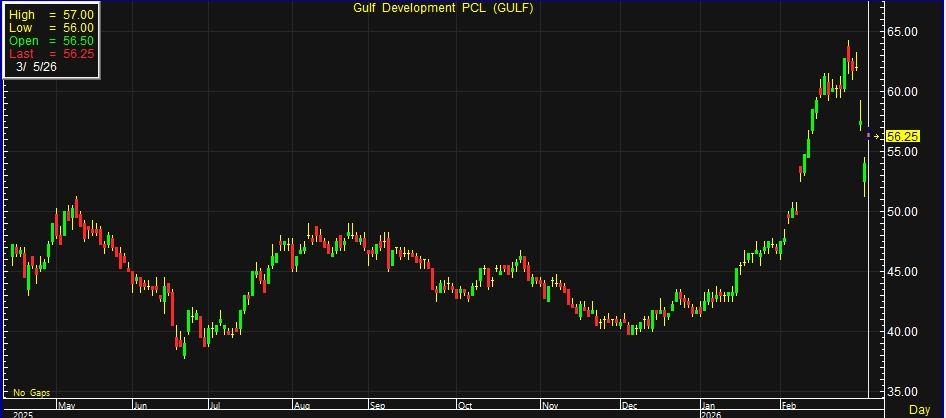Click the Day timeframe label
This screenshot has width=946, height=418.
(919, 410)
